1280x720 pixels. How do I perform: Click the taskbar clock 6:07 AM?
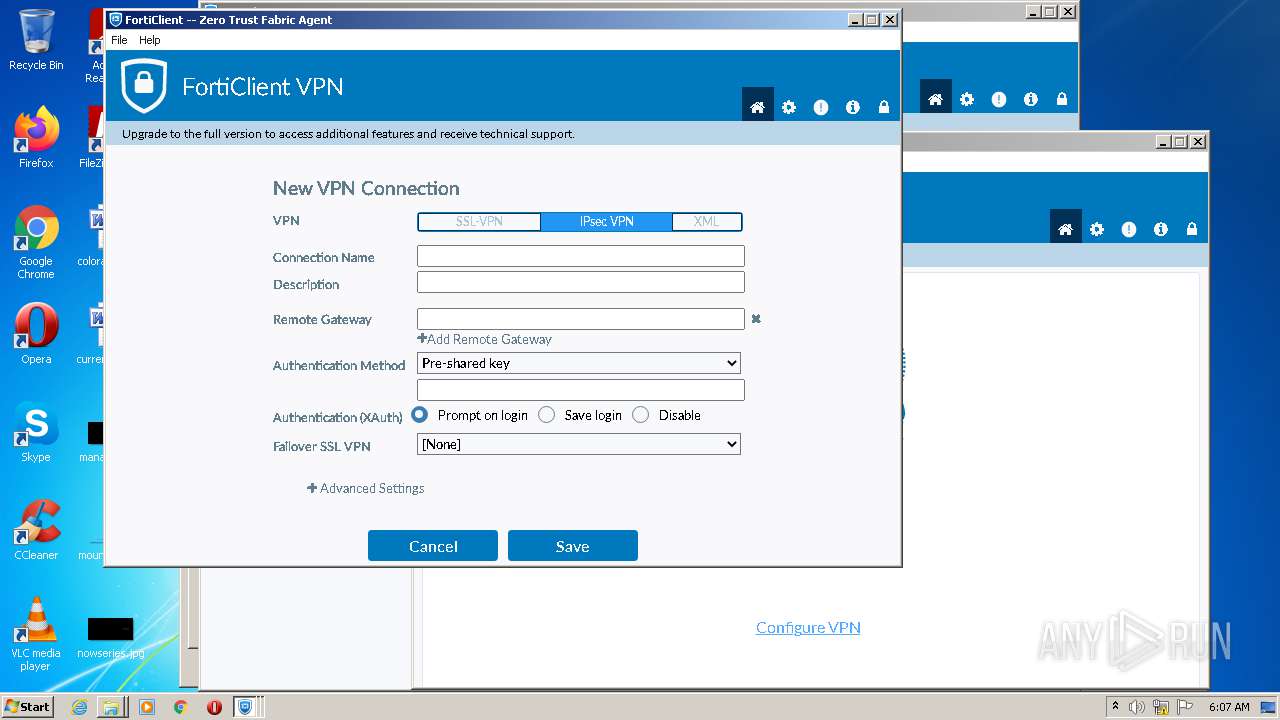(x=1230, y=707)
